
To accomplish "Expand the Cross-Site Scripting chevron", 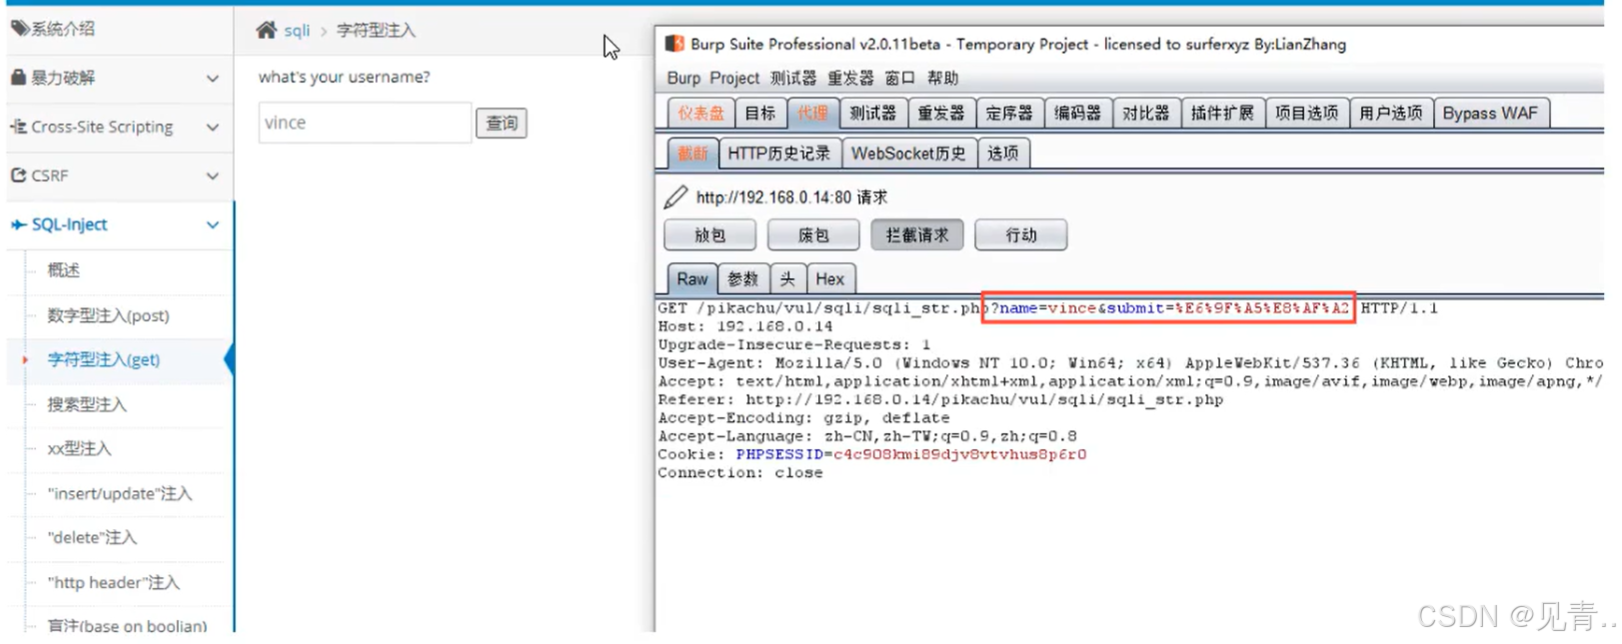I will [x=212, y=127].
